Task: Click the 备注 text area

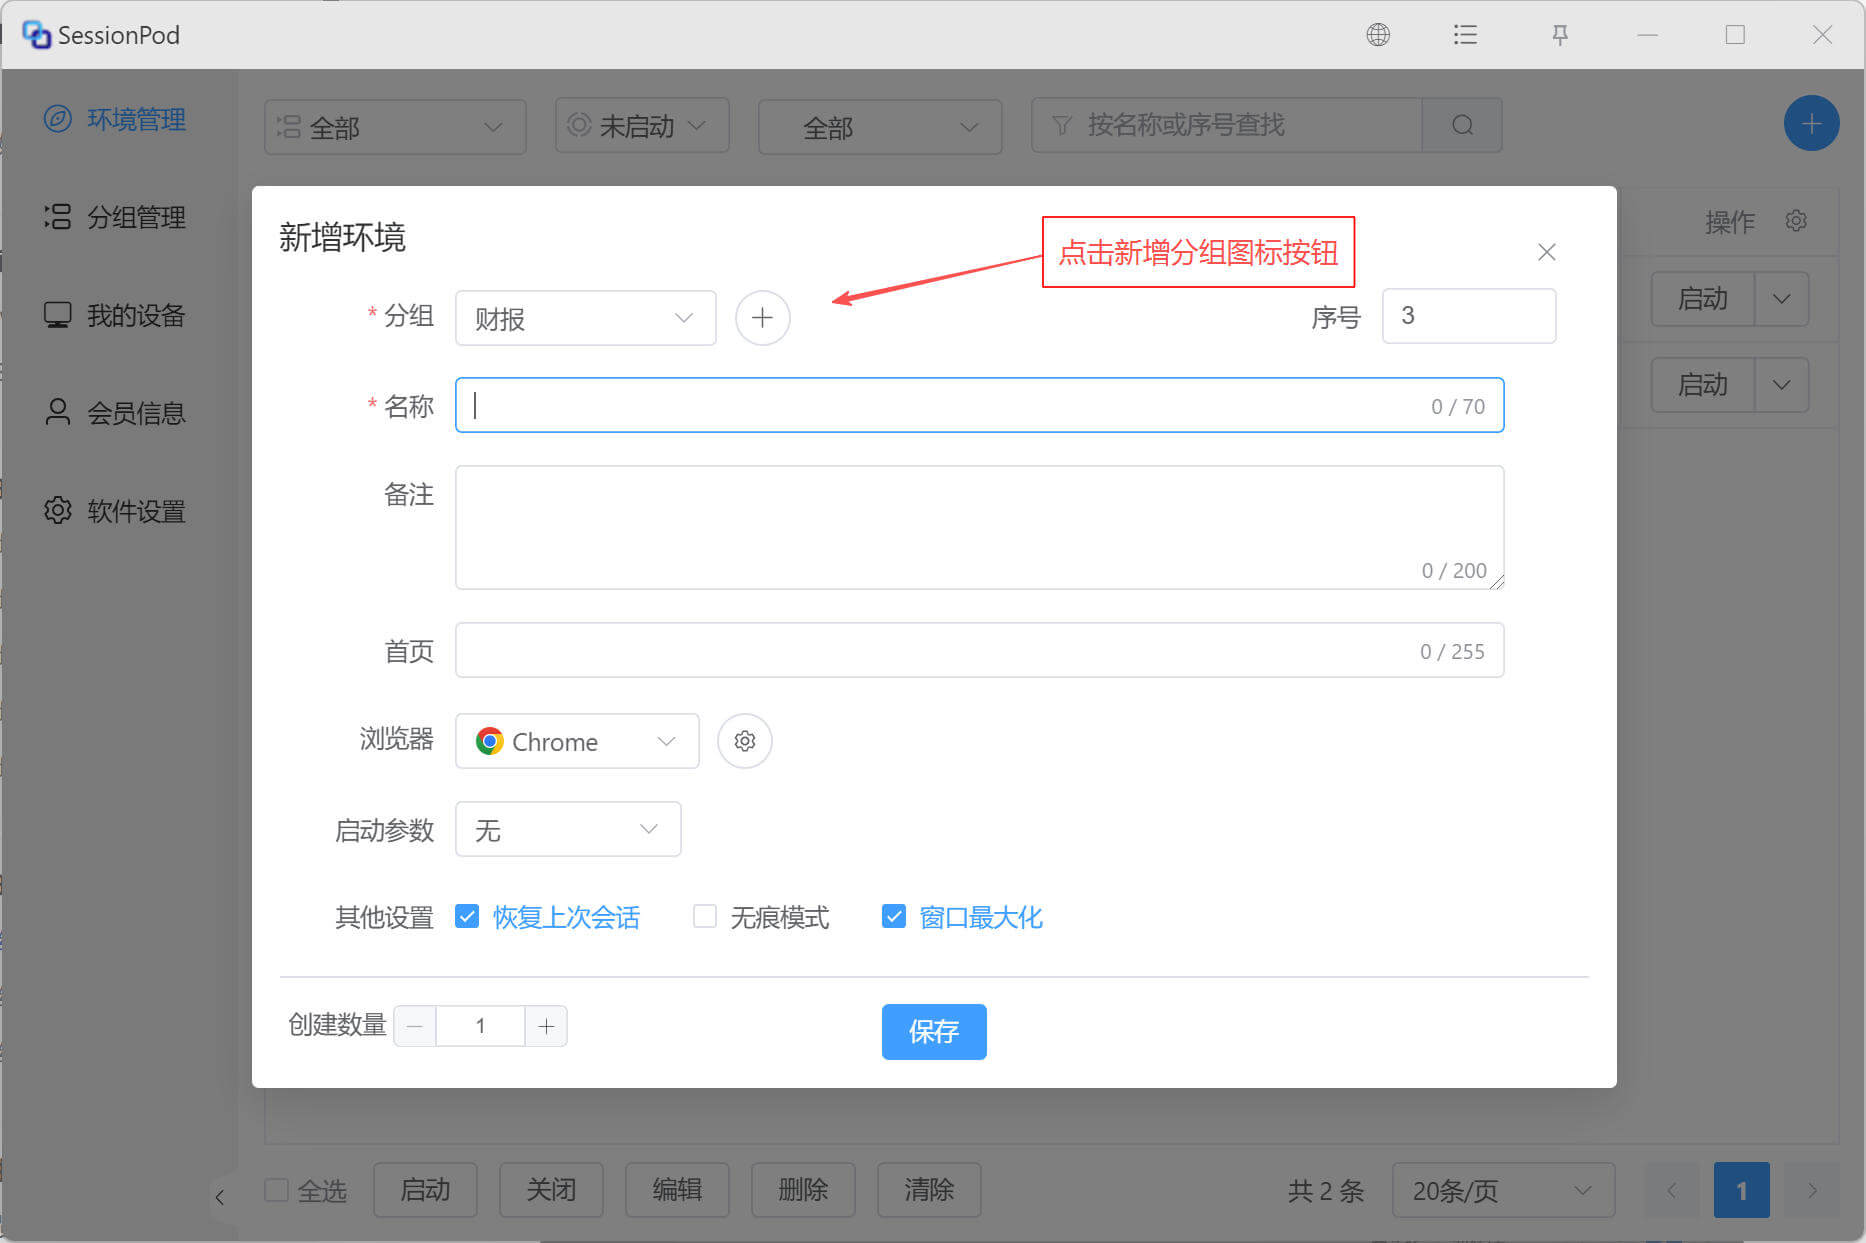Action: (x=979, y=527)
